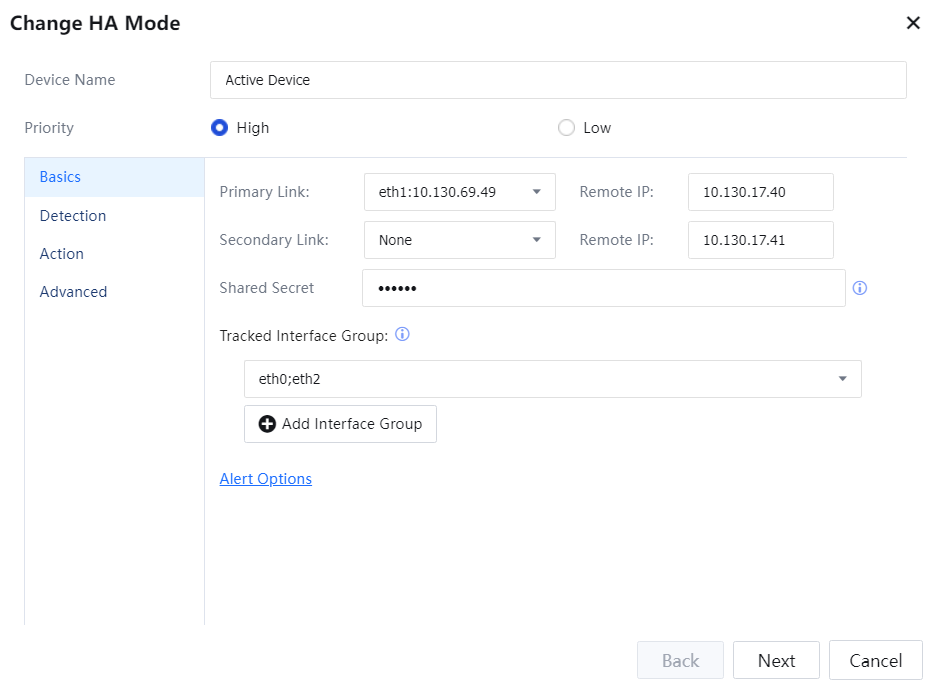This screenshot has height=685, width=937.
Task: Open the Alert Options link
Action: (x=265, y=479)
